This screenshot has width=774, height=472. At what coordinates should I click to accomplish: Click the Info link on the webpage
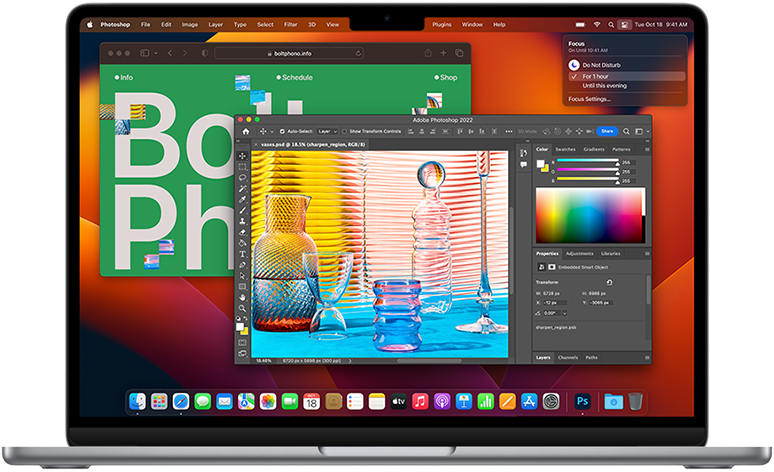pyautogui.click(x=123, y=78)
